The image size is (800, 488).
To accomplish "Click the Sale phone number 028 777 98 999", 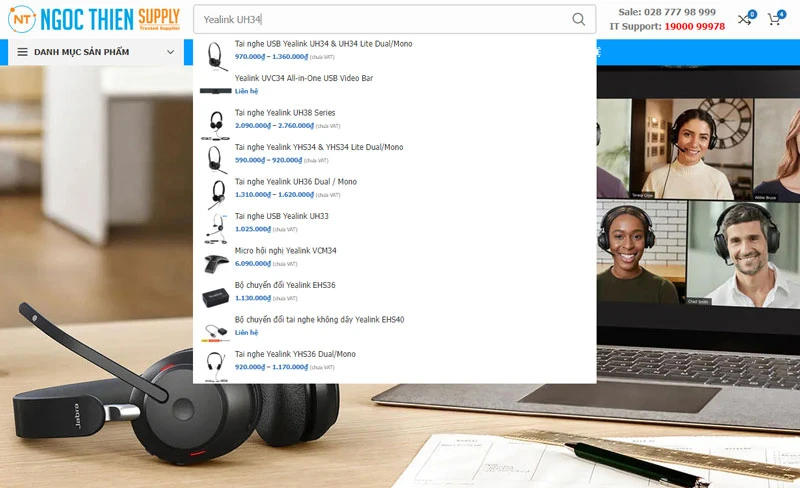I will pyautogui.click(x=680, y=12).
